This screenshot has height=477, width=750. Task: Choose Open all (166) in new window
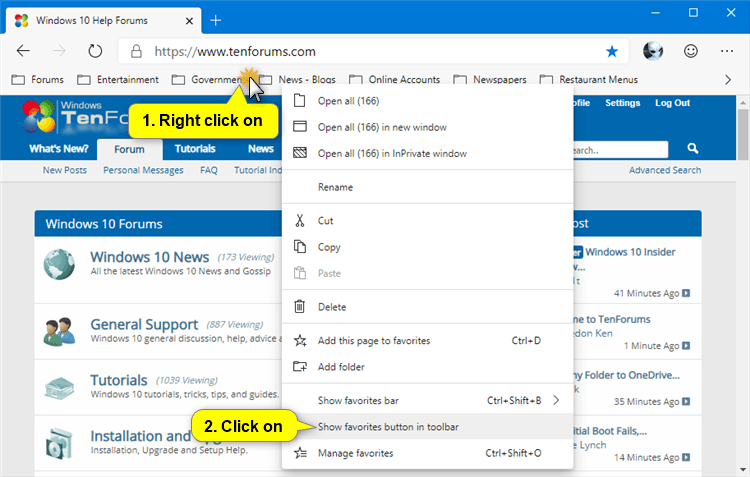coord(428,127)
